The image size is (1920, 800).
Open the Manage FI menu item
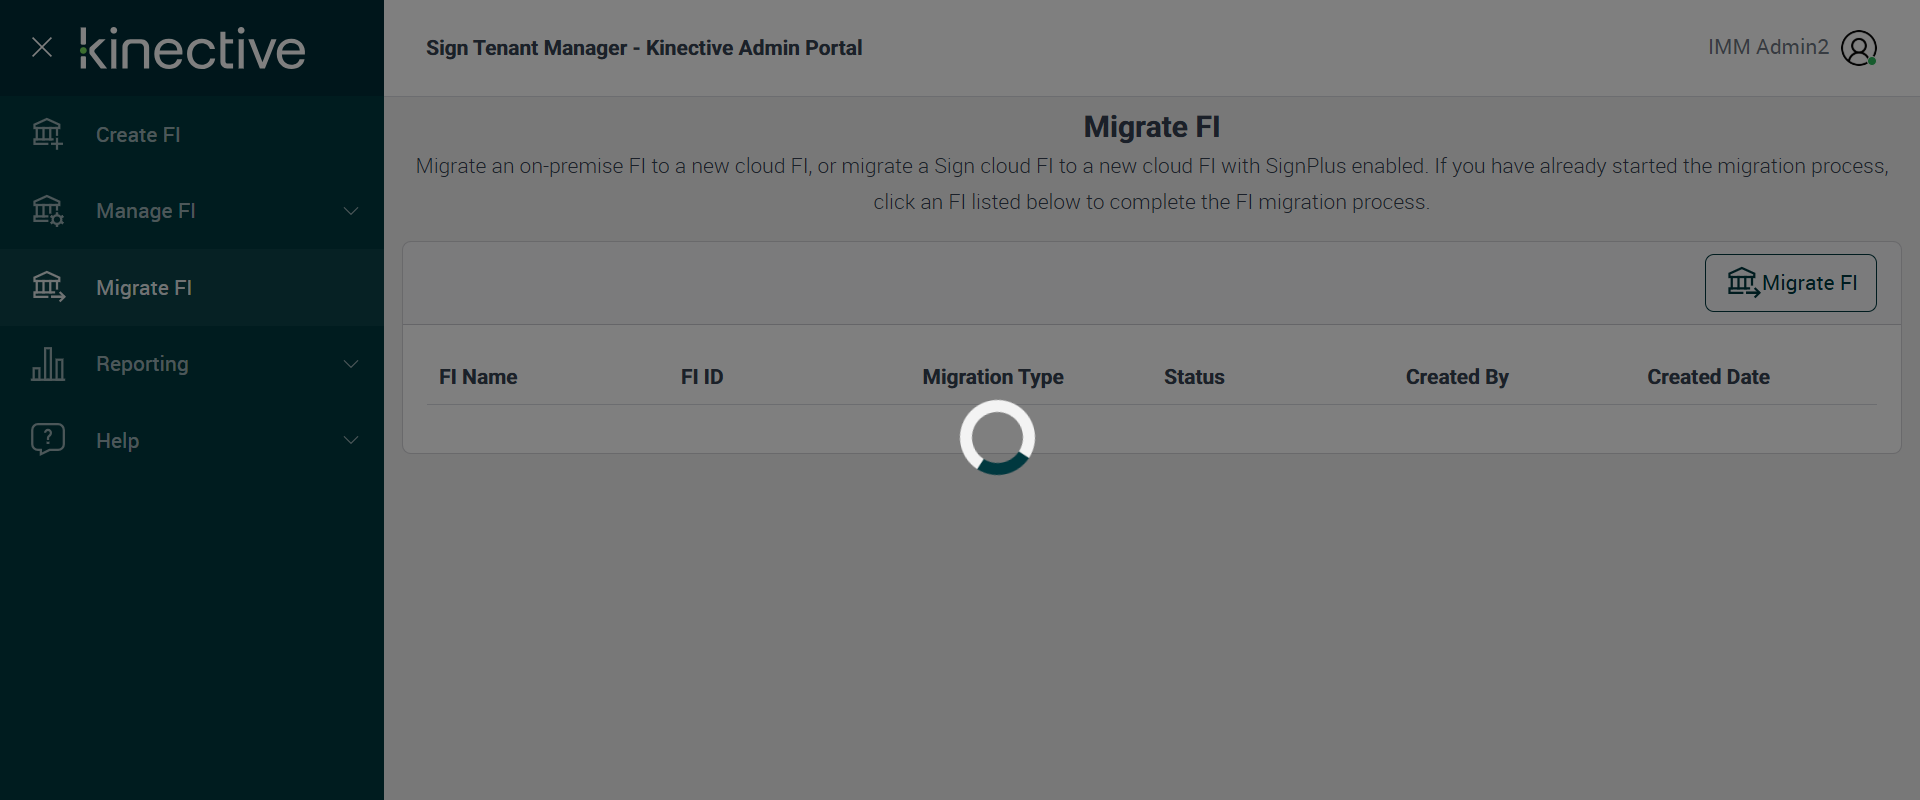[x=192, y=211]
